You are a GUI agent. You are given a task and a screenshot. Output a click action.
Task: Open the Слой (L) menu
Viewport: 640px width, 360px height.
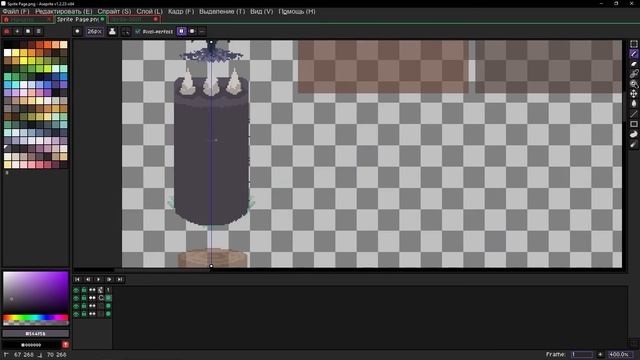(149, 11)
